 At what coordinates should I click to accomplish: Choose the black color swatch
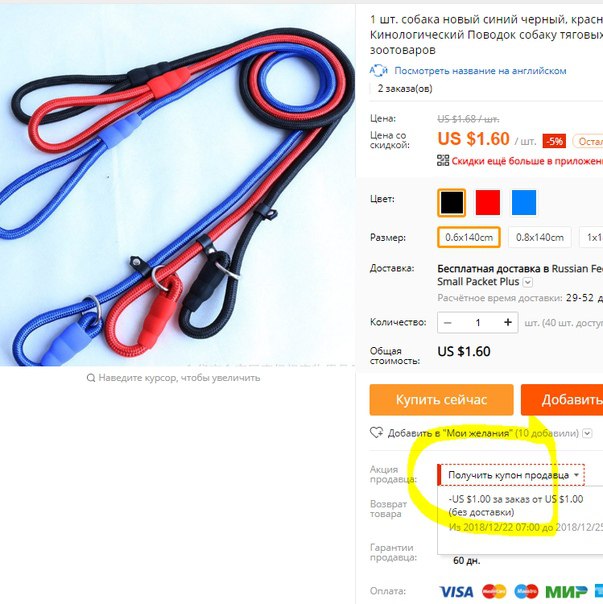pos(452,203)
